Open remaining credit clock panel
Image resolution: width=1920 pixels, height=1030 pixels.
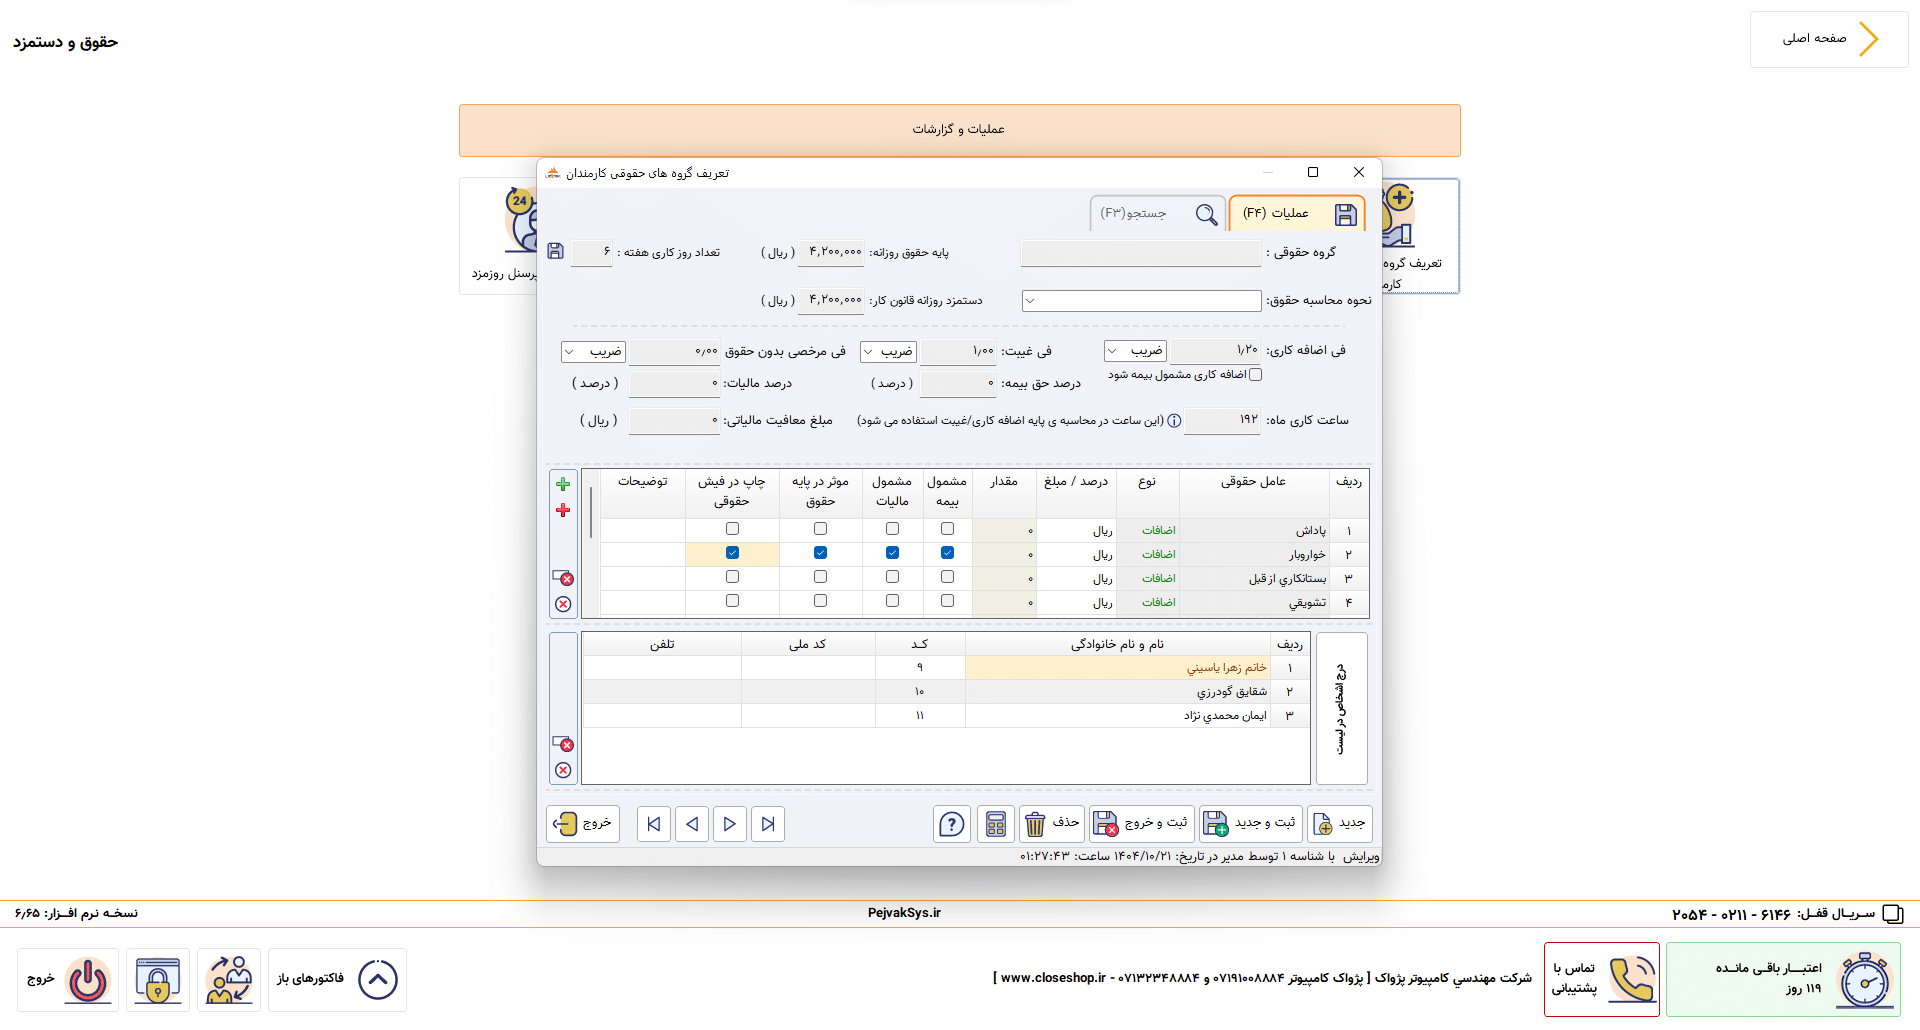pos(1783,980)
